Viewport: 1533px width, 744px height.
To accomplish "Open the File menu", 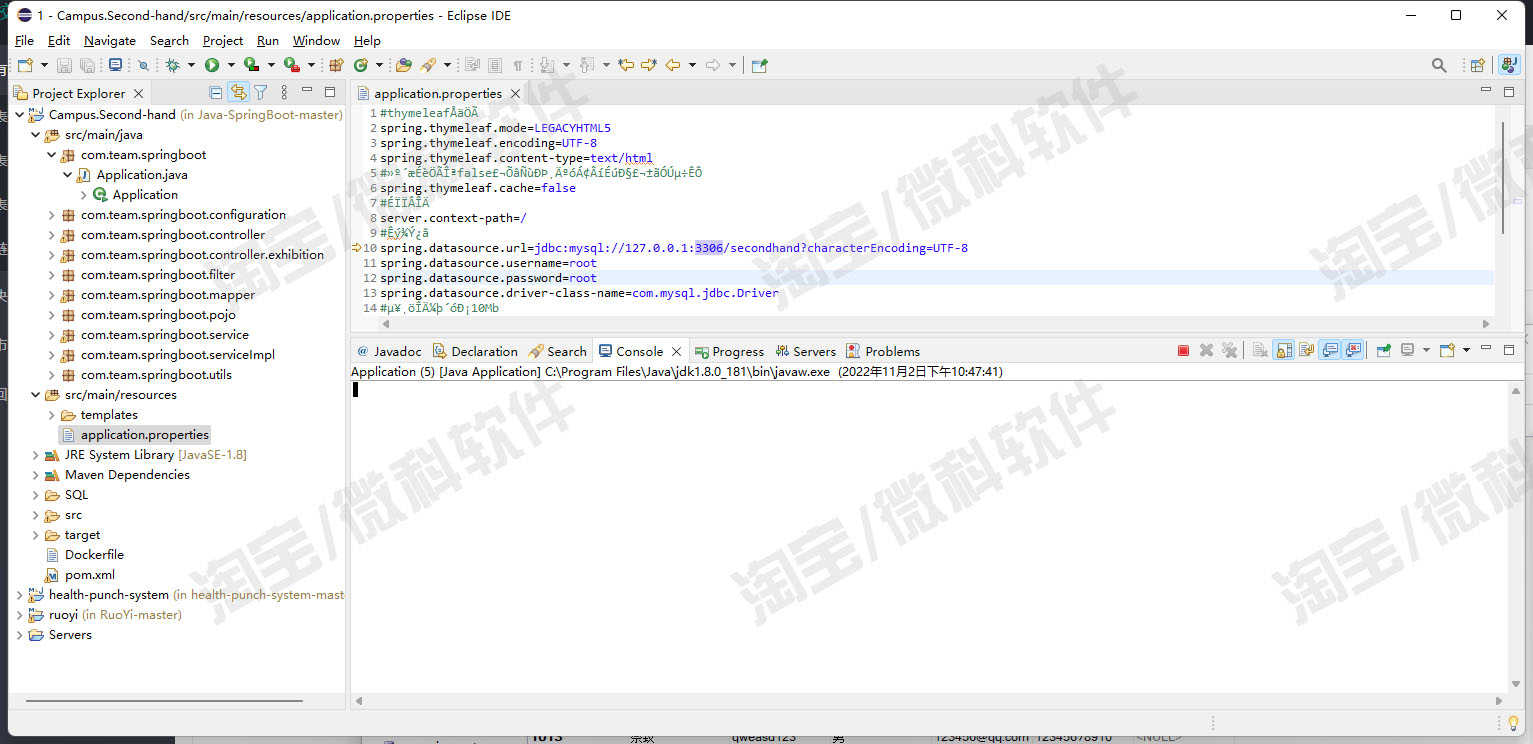I will 24,40.
